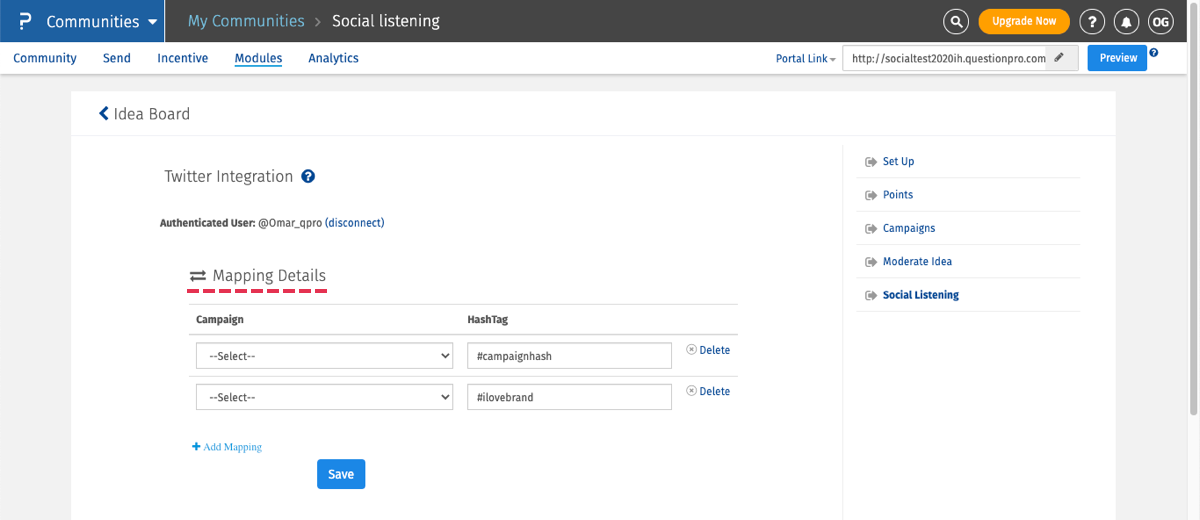This screenshot has height=520, width=1200.
Task: Click the disconnect link
Action: coord(355,223)
